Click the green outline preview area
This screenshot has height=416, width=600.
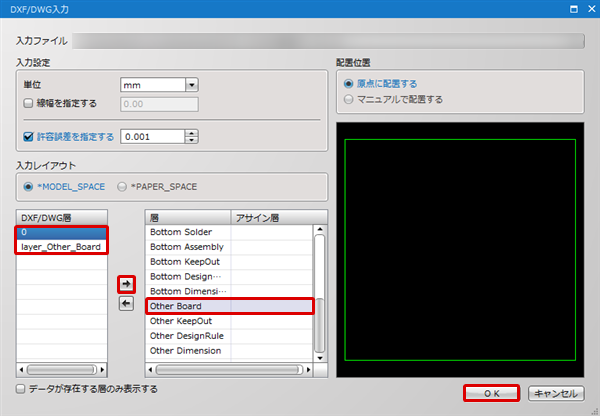click(x=460, y=250)
